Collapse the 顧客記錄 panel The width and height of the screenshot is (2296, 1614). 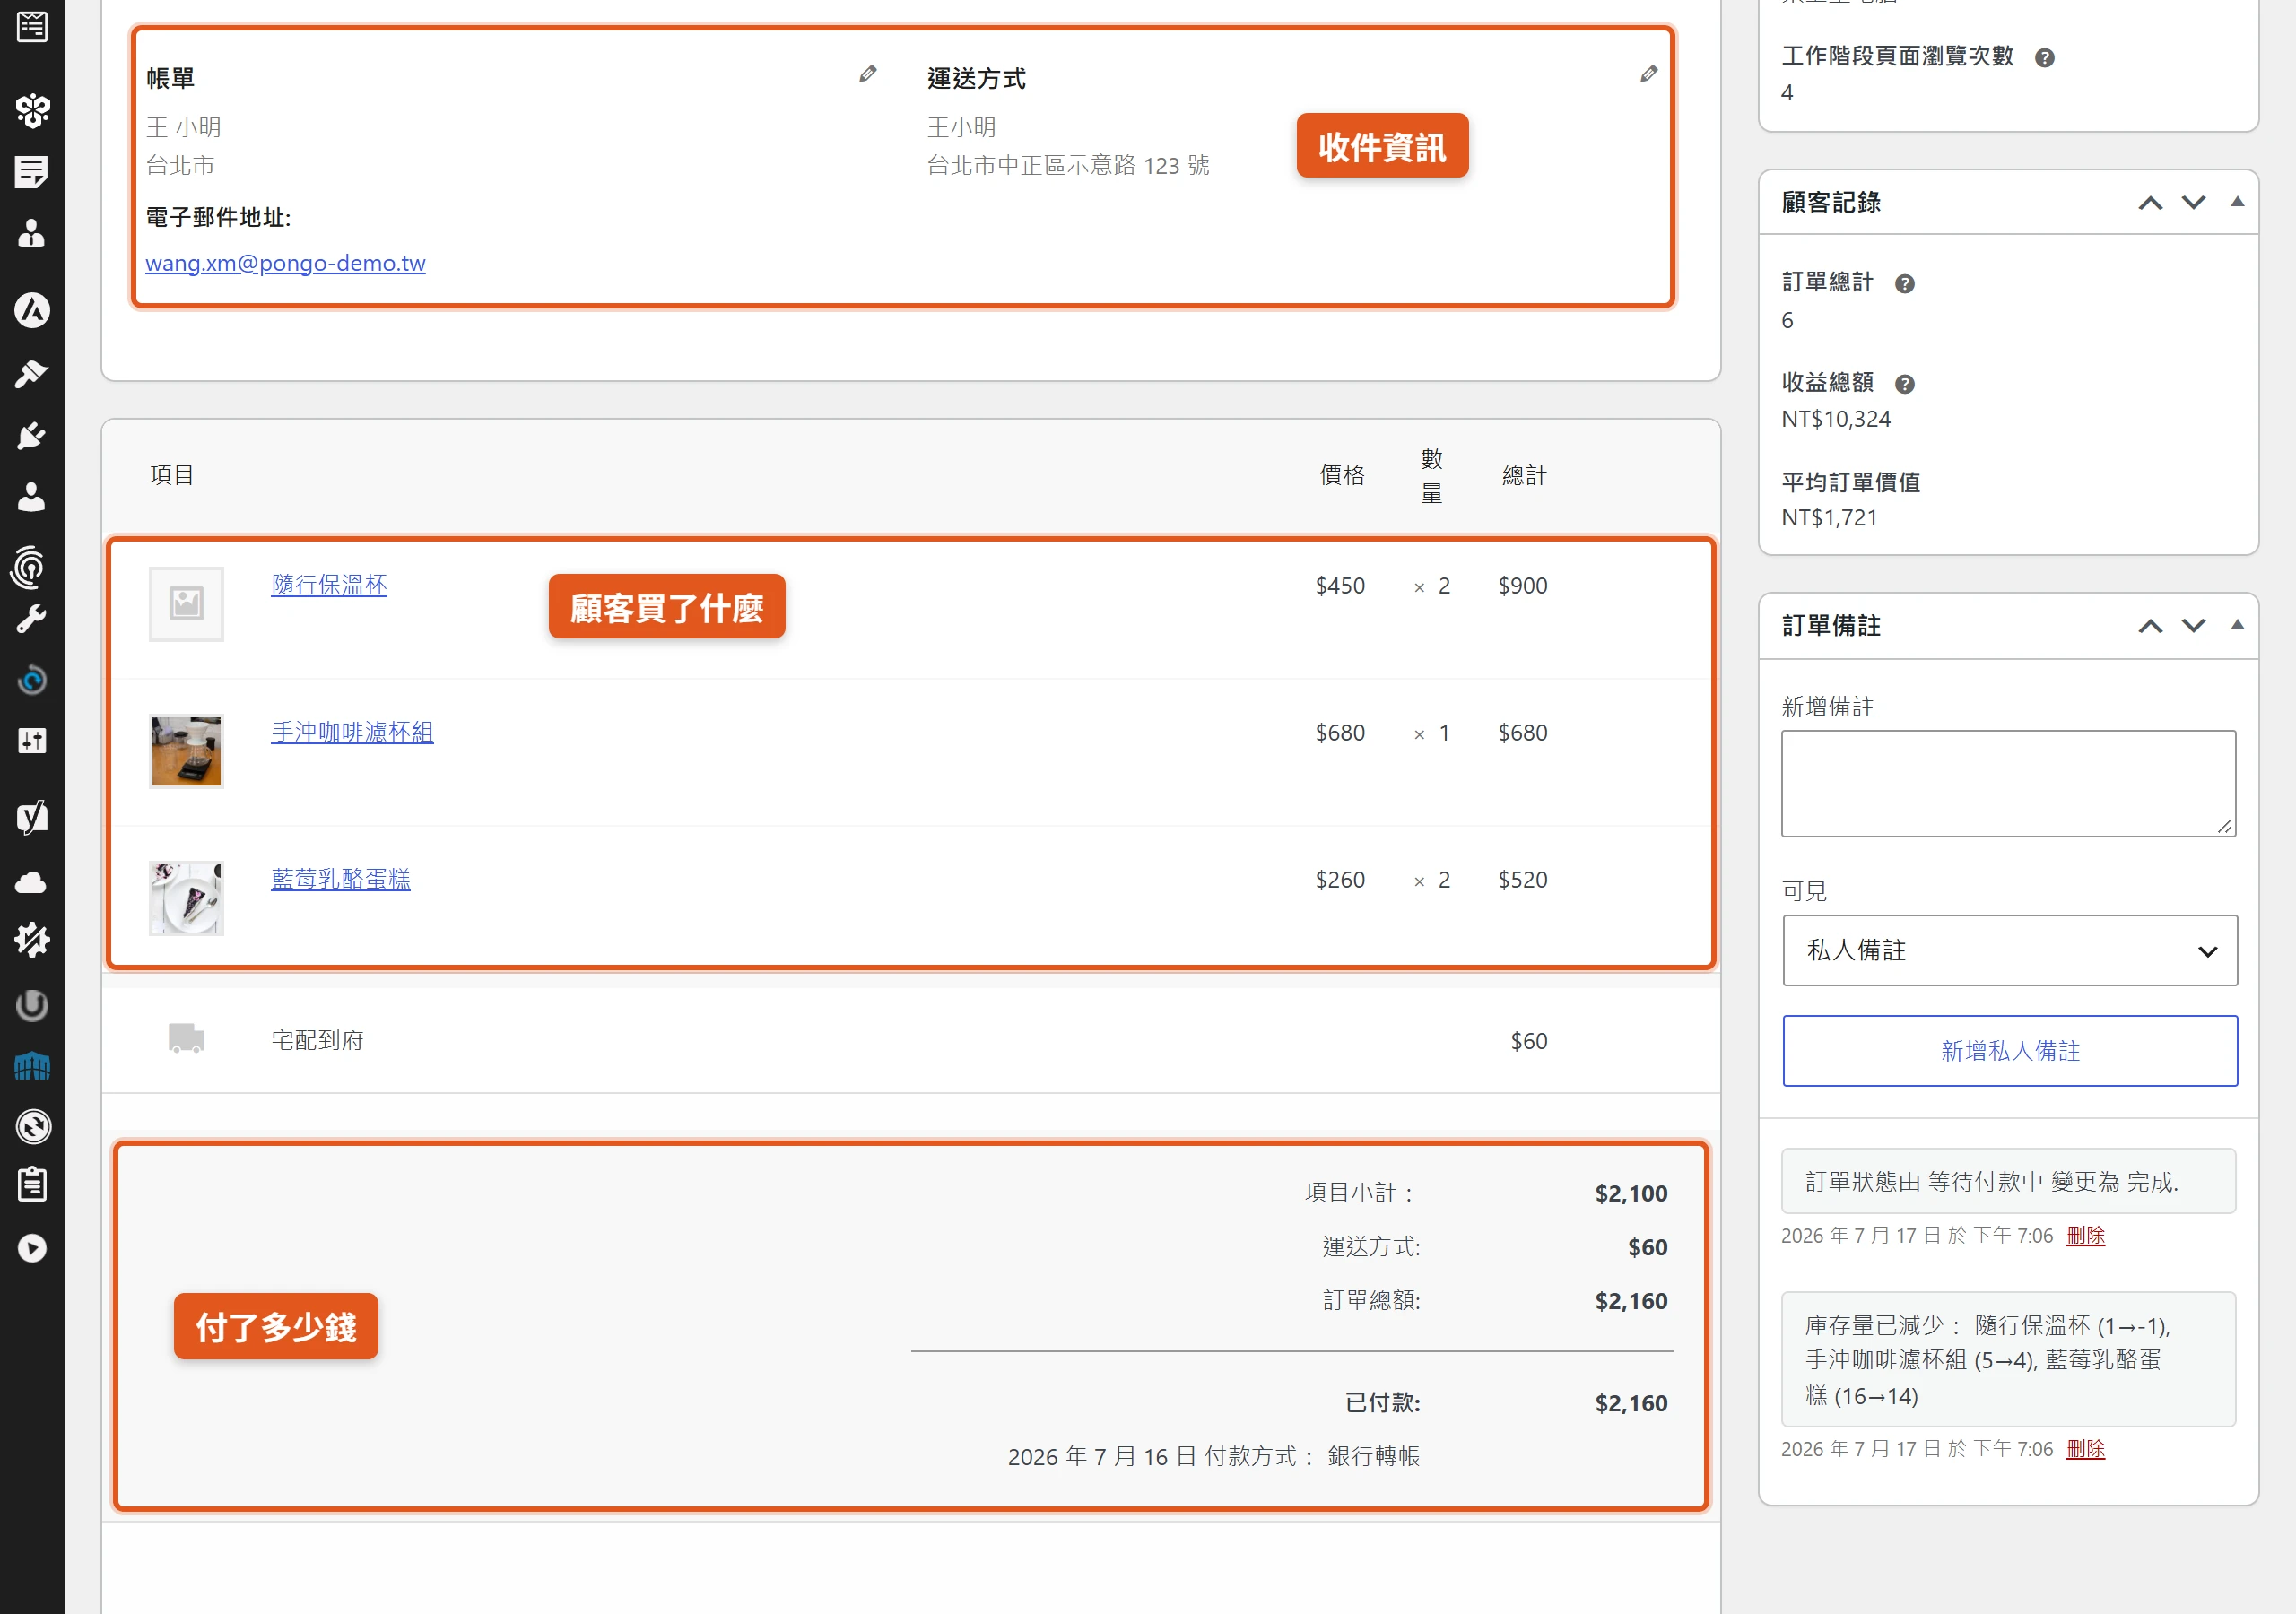(x=2237, y=202)
